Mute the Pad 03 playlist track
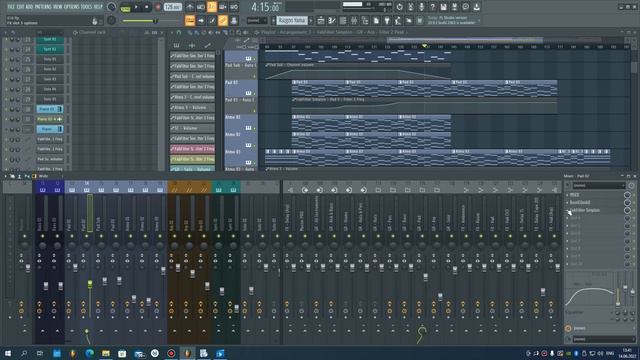Viewport: 640px width, 360px height. click(x=254, y=94)
